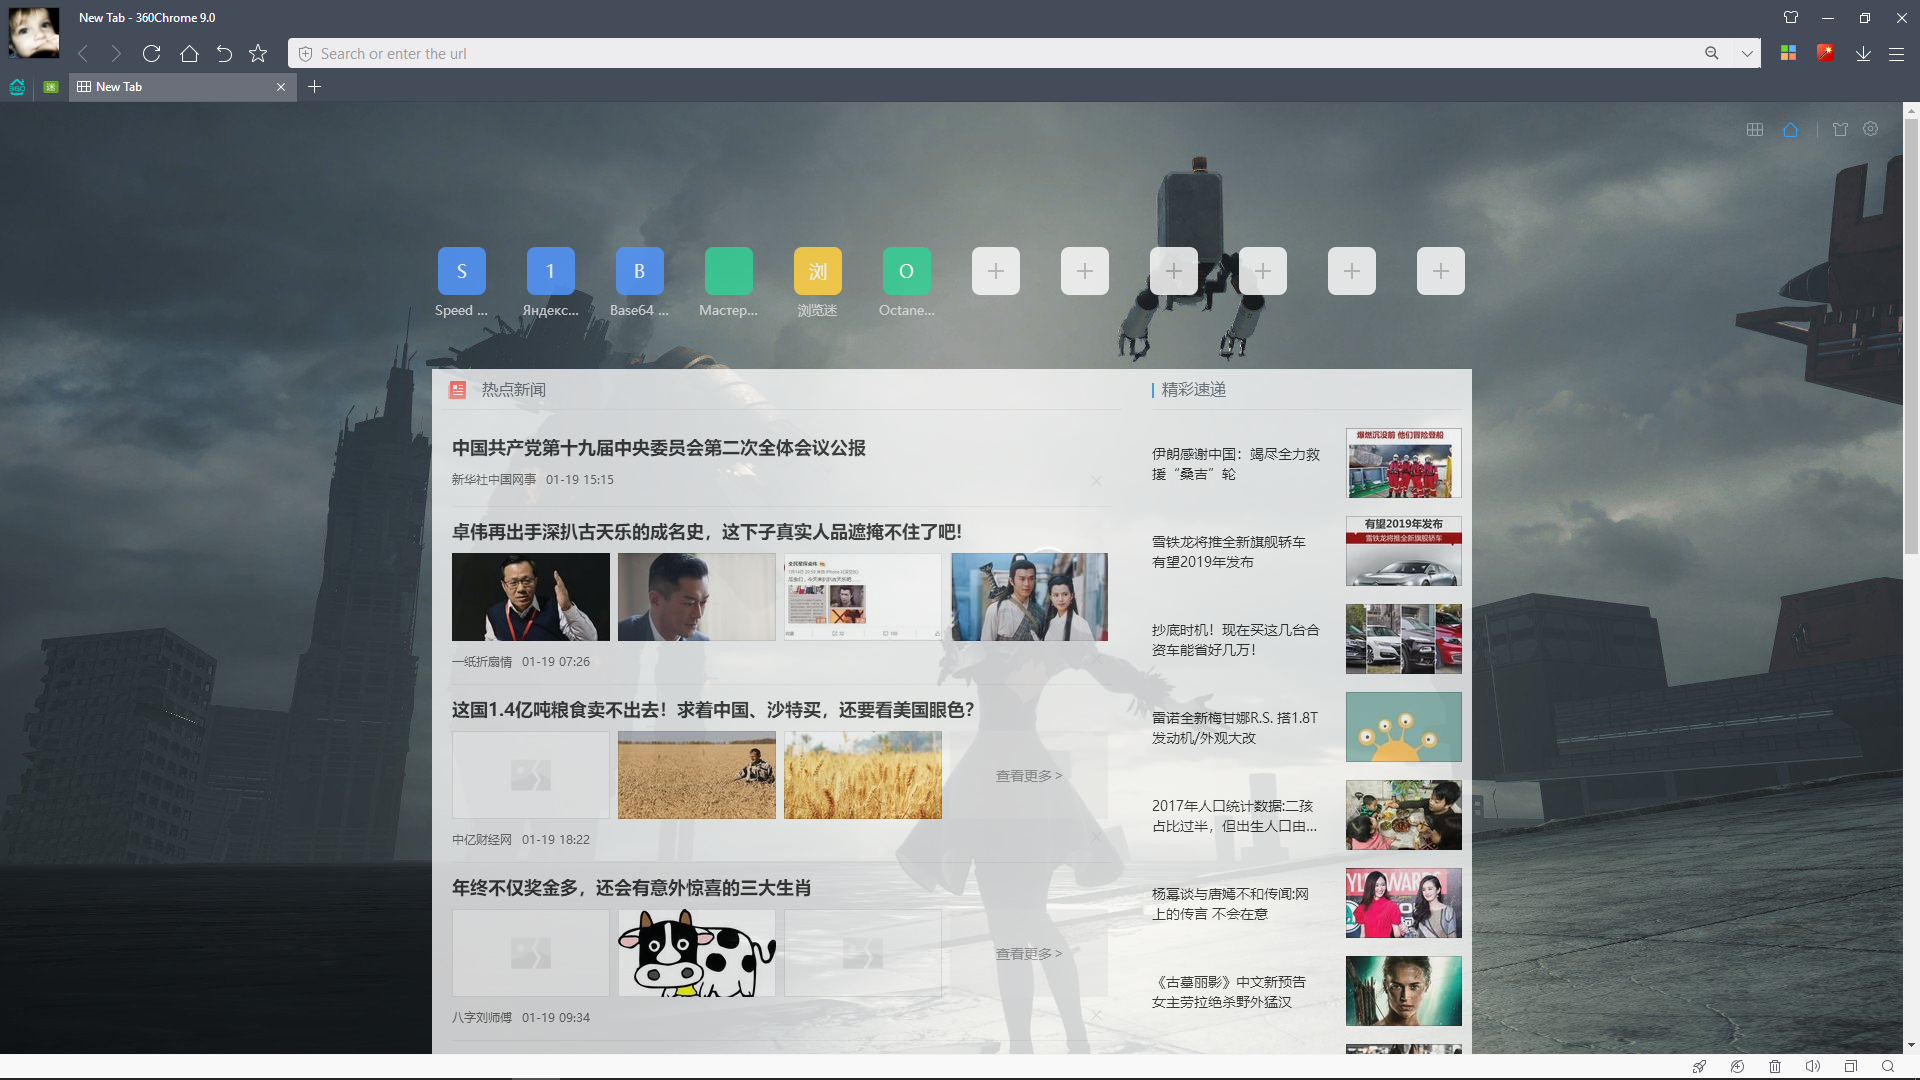Toggle sound with the status bar speaker icon
The width and height of the screenshot is (1920, 1080).
point(1812,1067)
